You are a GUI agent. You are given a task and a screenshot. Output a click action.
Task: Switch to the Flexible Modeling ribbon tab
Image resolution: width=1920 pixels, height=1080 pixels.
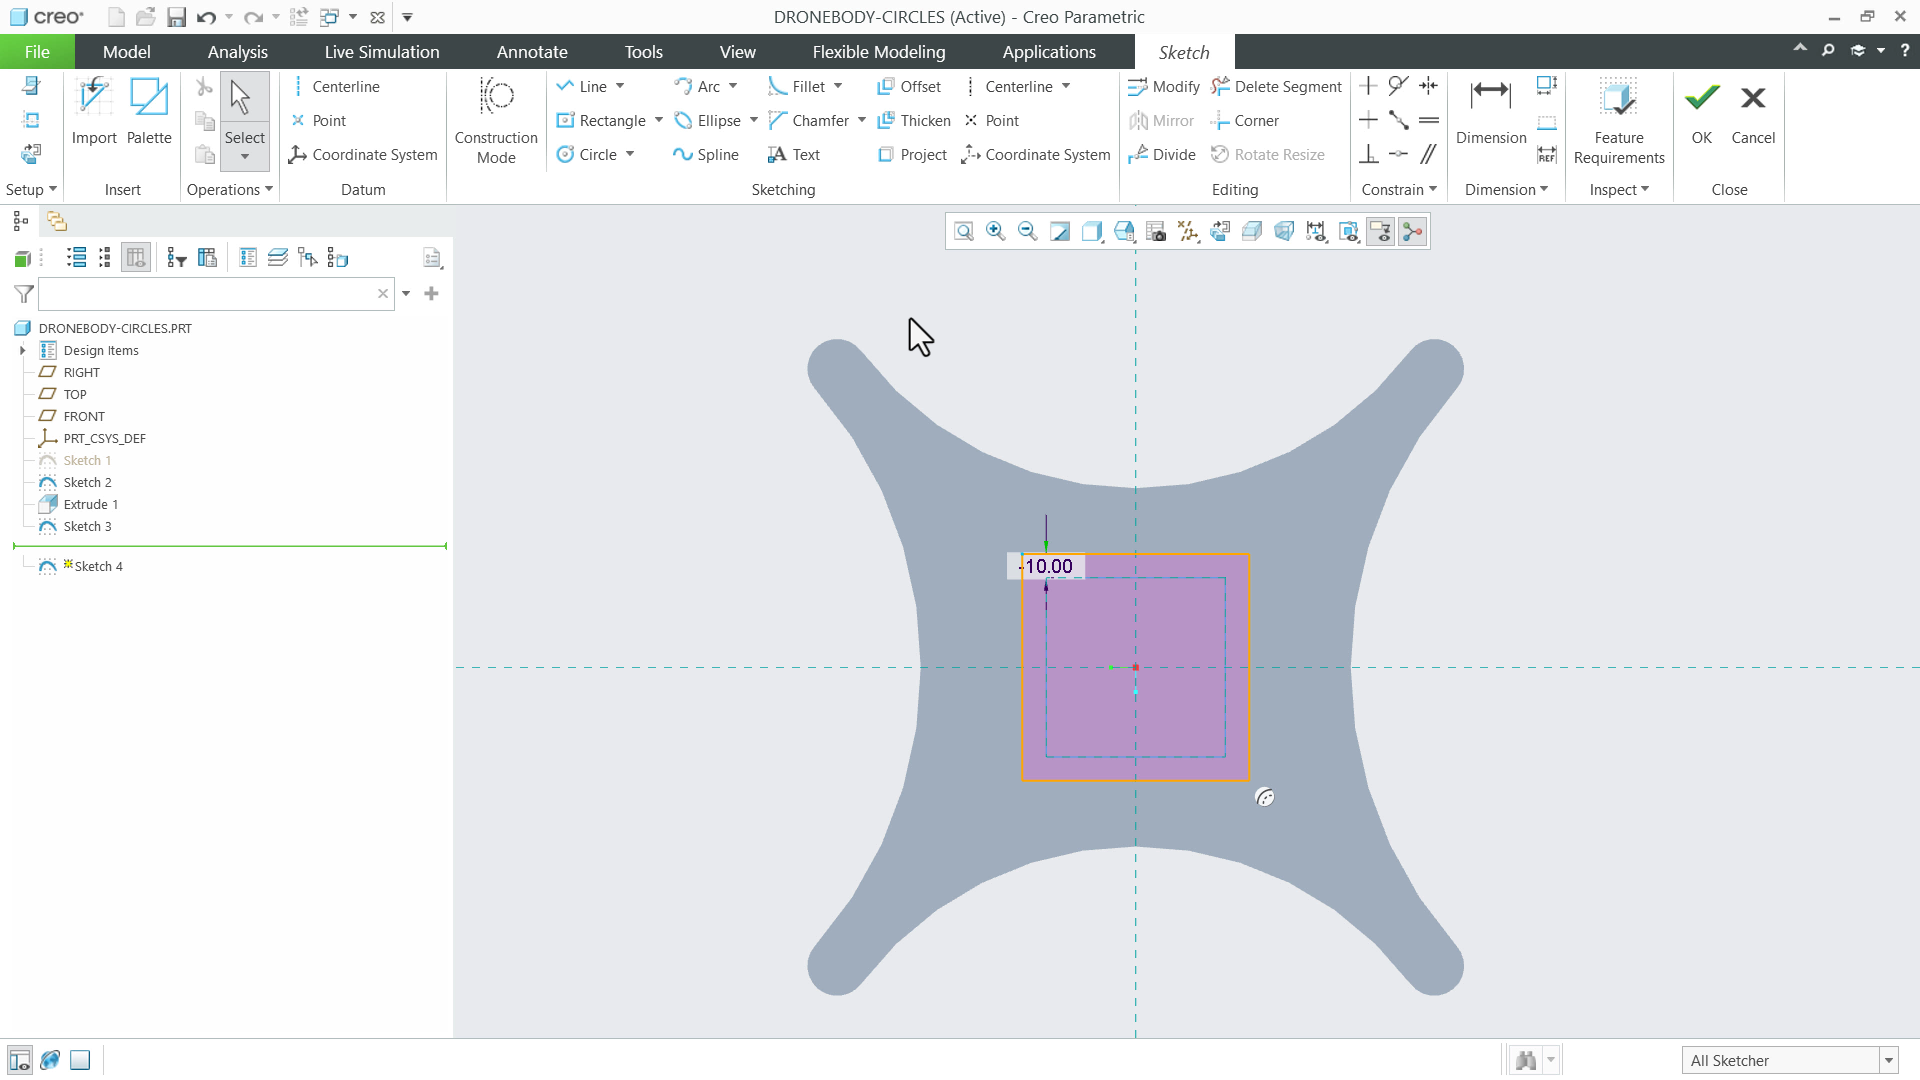pyautogui.click(x=878, y=52)
